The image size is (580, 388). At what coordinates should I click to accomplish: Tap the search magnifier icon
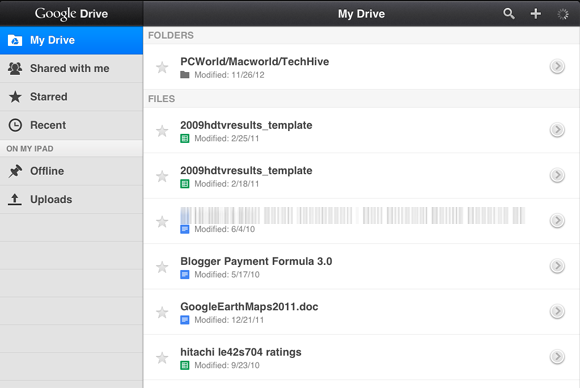coord(509,14)
